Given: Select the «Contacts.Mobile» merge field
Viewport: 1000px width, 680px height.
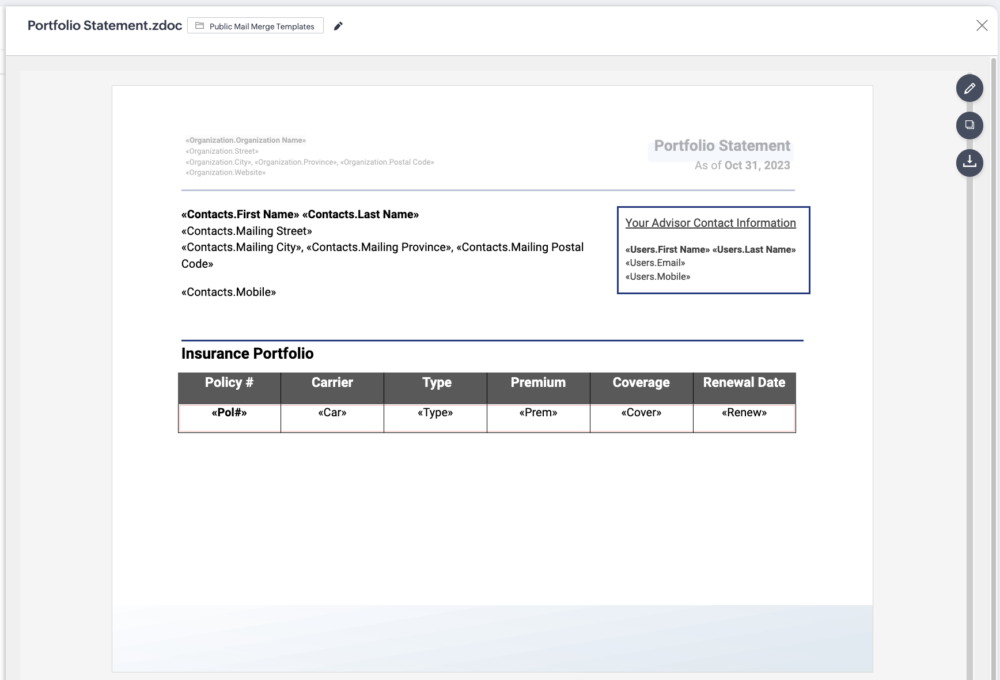Looking at the screenshot, I should pyautogui.click(x=228, y=292).
